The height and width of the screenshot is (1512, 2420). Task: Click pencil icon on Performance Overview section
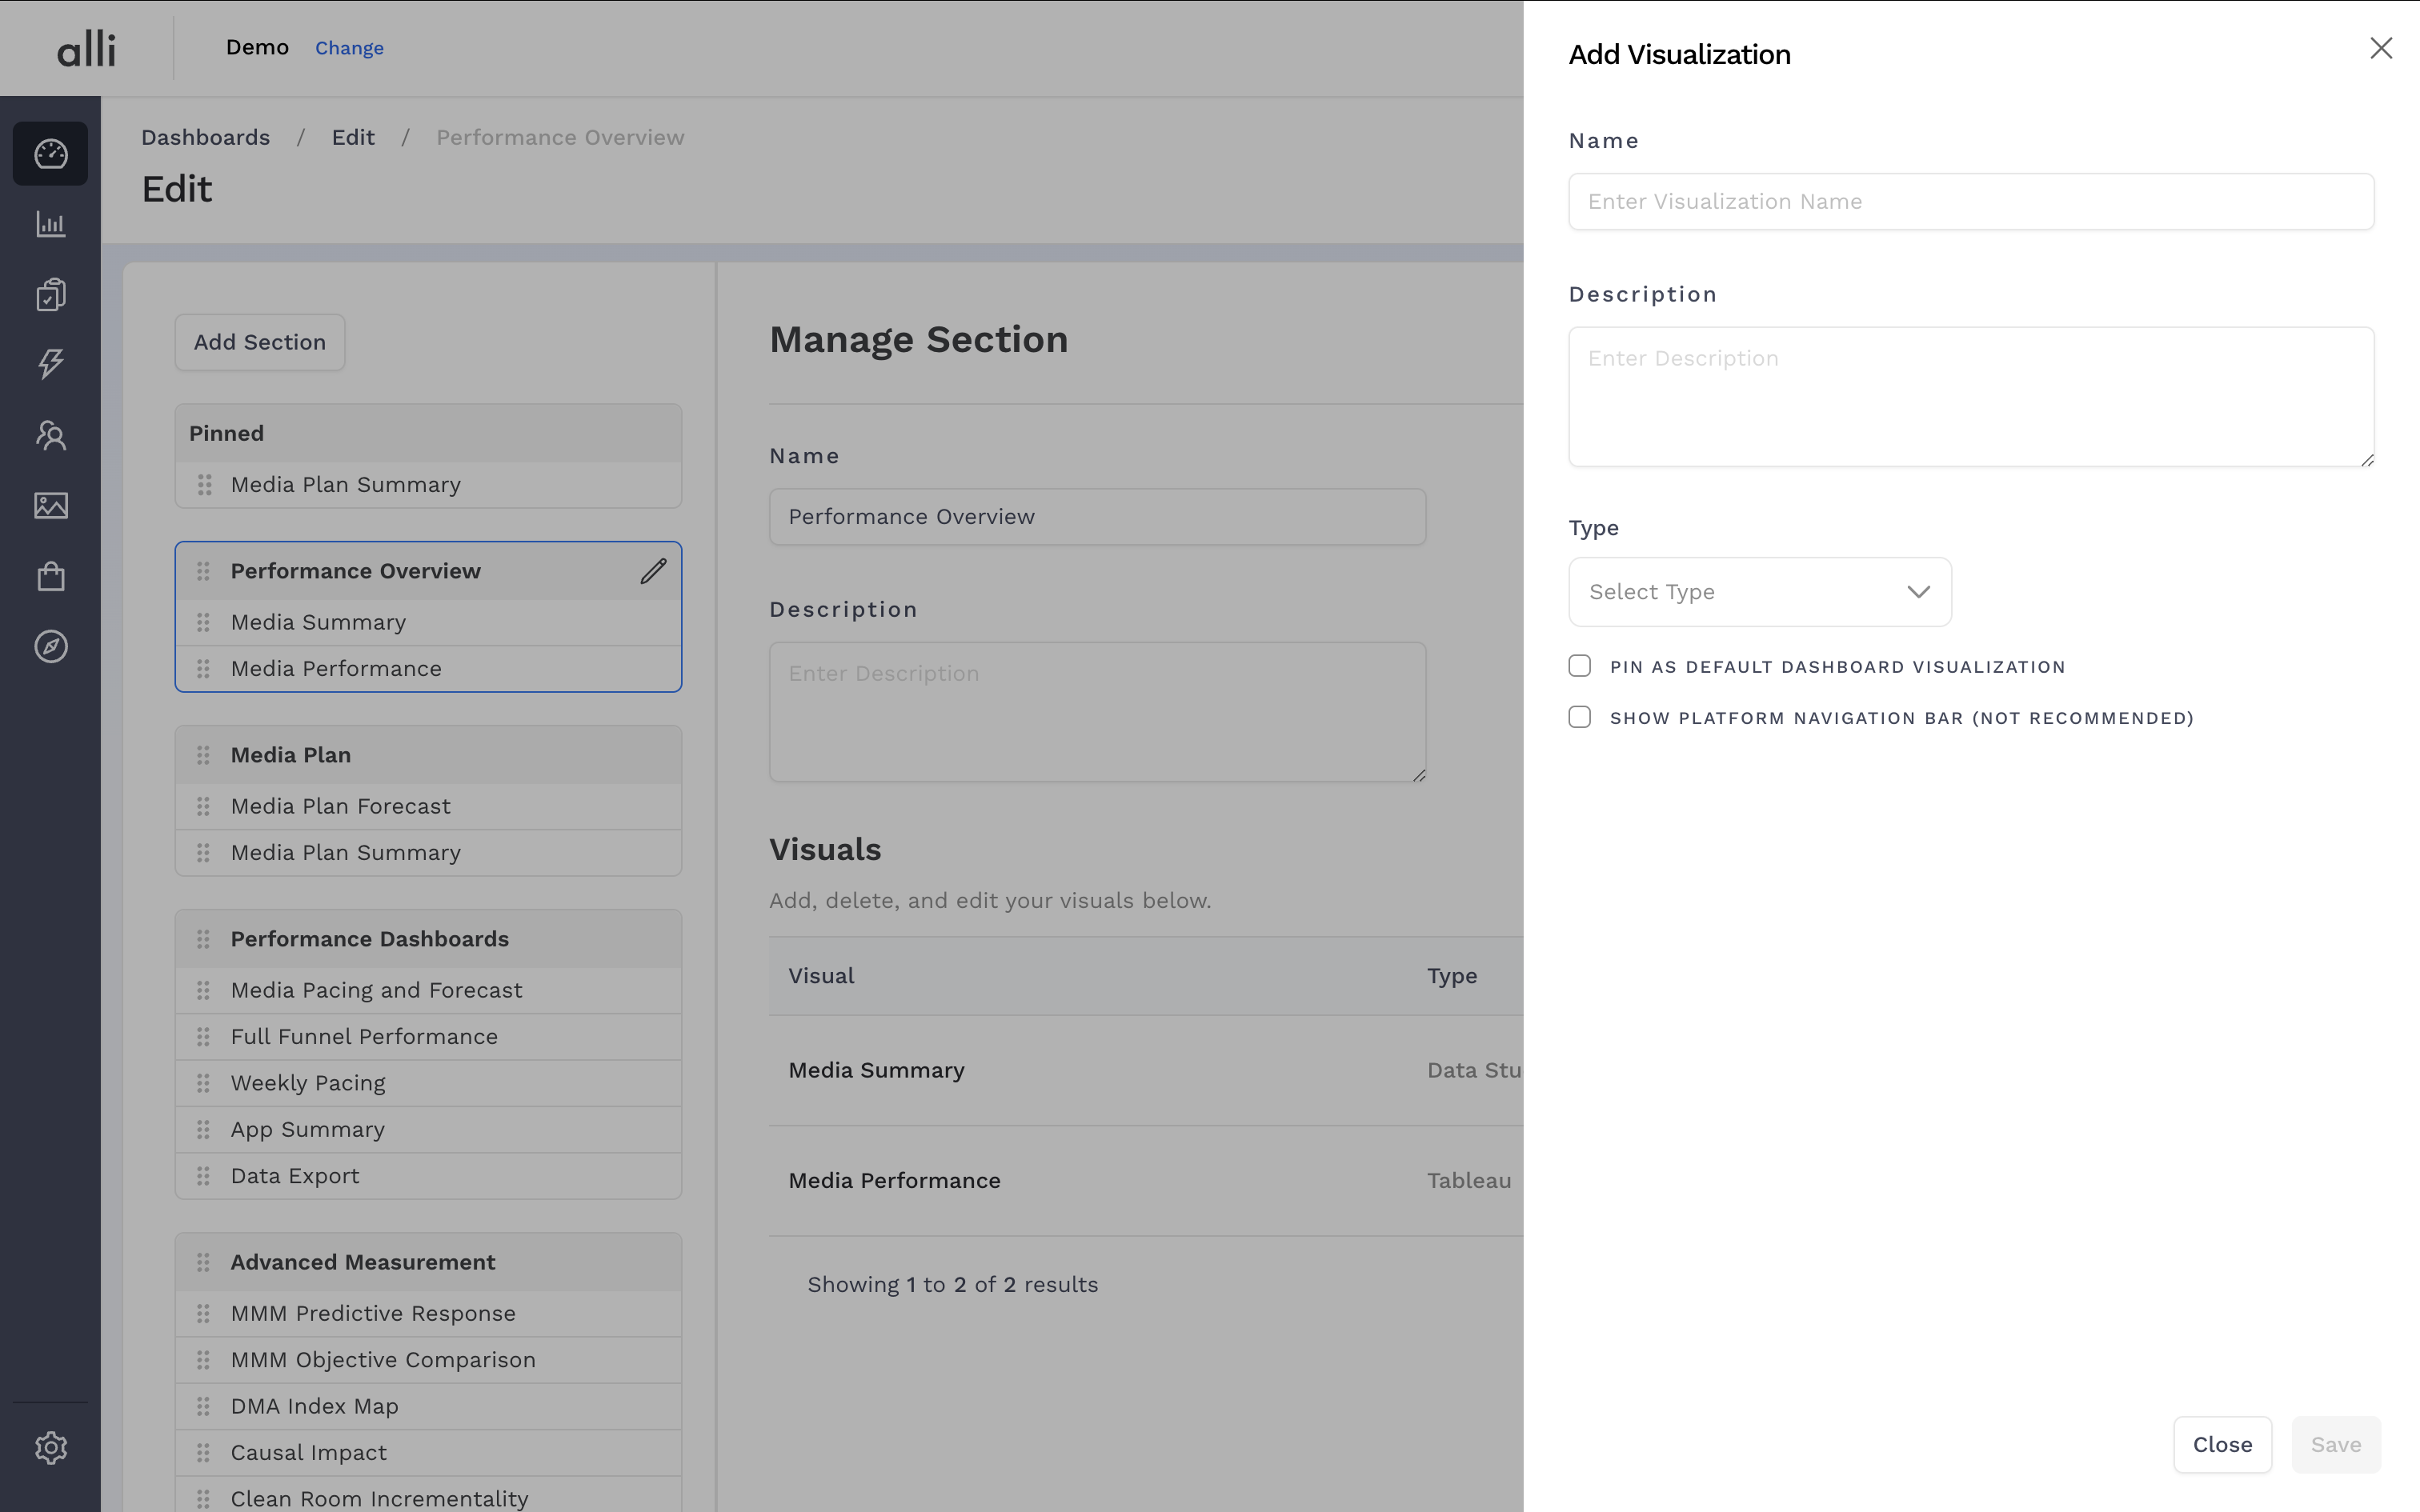653,571
